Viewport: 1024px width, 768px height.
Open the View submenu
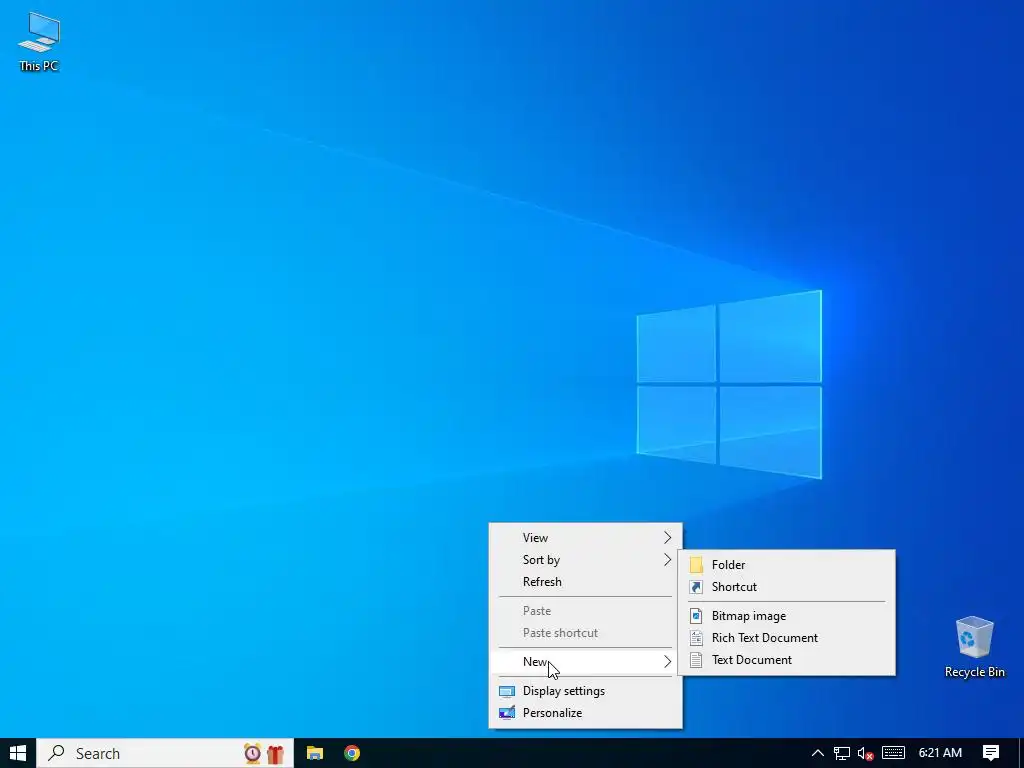click(585, 537)
